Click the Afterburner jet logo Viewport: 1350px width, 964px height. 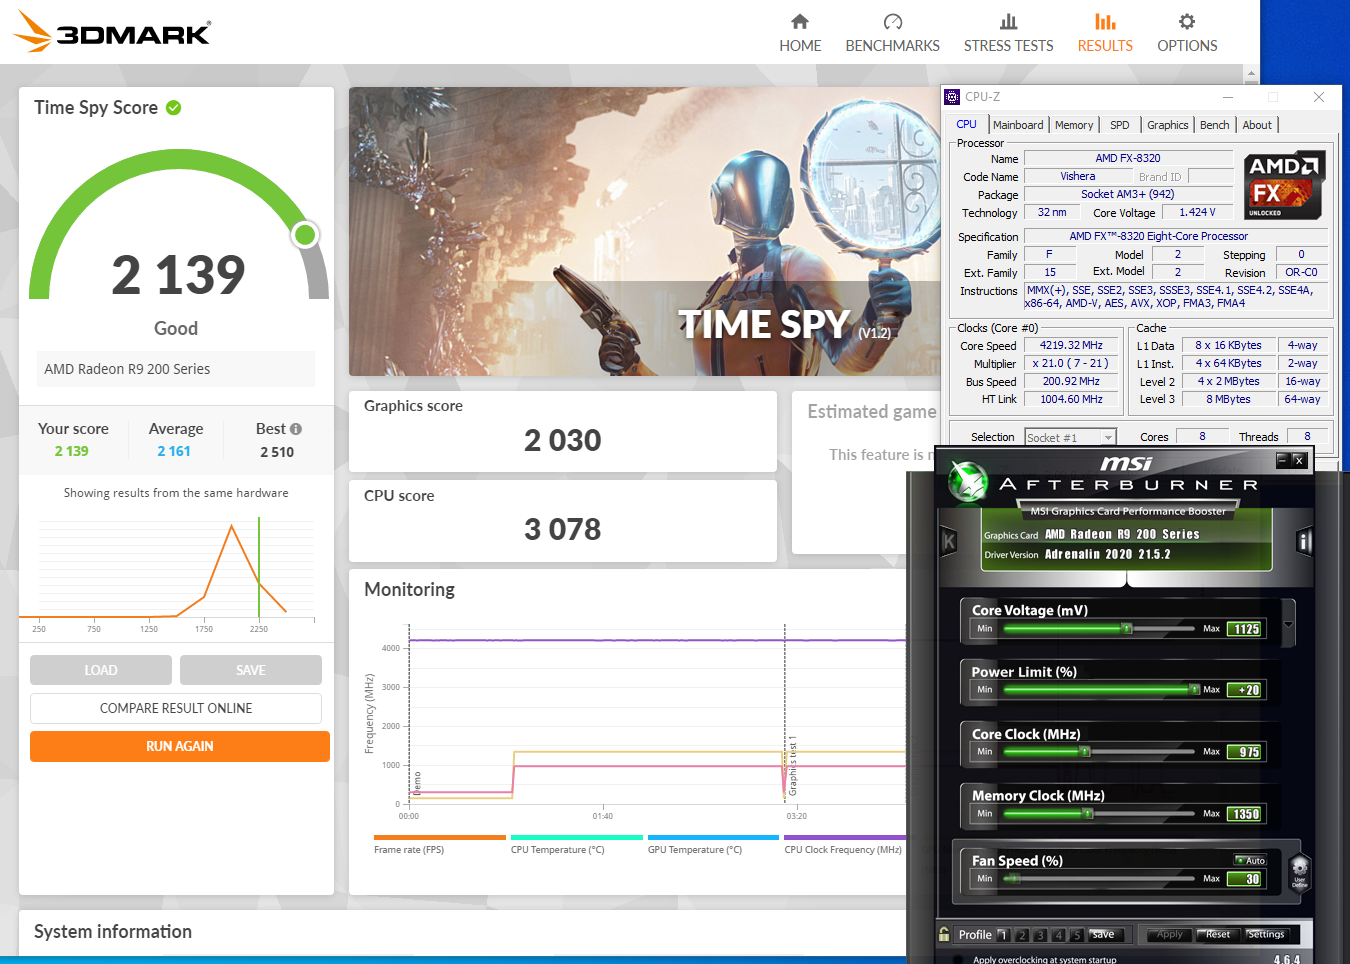[x=967, y=481]
